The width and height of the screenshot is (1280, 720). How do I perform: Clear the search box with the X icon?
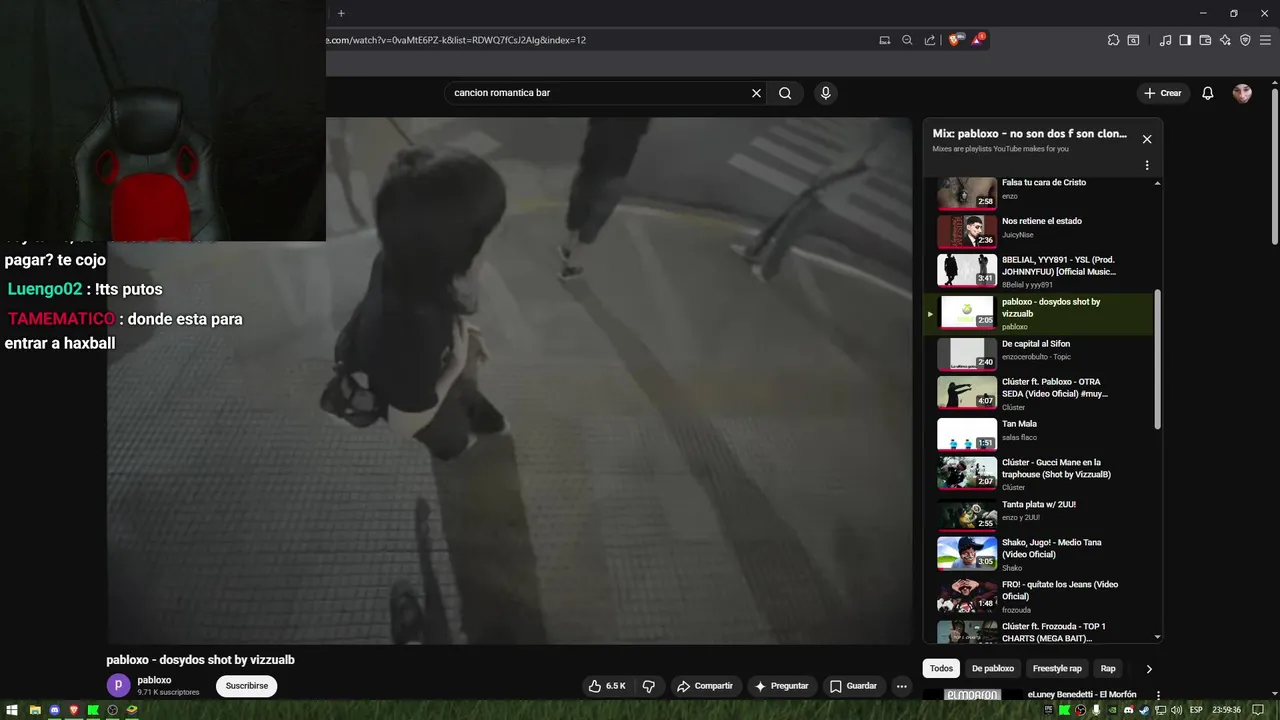(x=756, y=93)
